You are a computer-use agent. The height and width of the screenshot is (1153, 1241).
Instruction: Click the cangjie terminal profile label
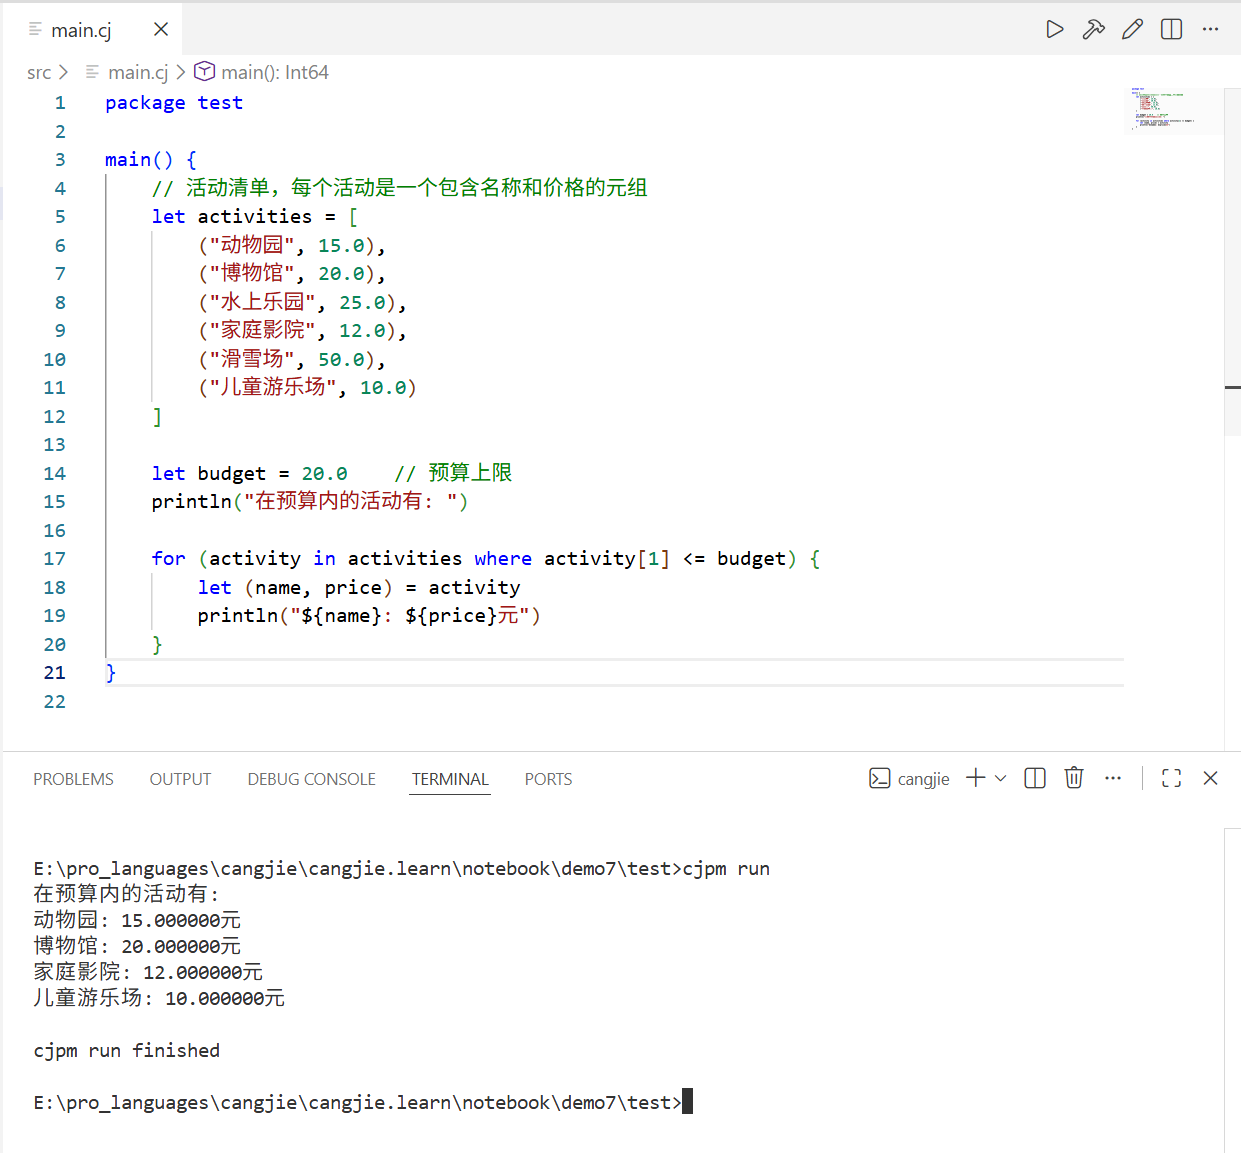pyautogui.click(x=923, y=779)
